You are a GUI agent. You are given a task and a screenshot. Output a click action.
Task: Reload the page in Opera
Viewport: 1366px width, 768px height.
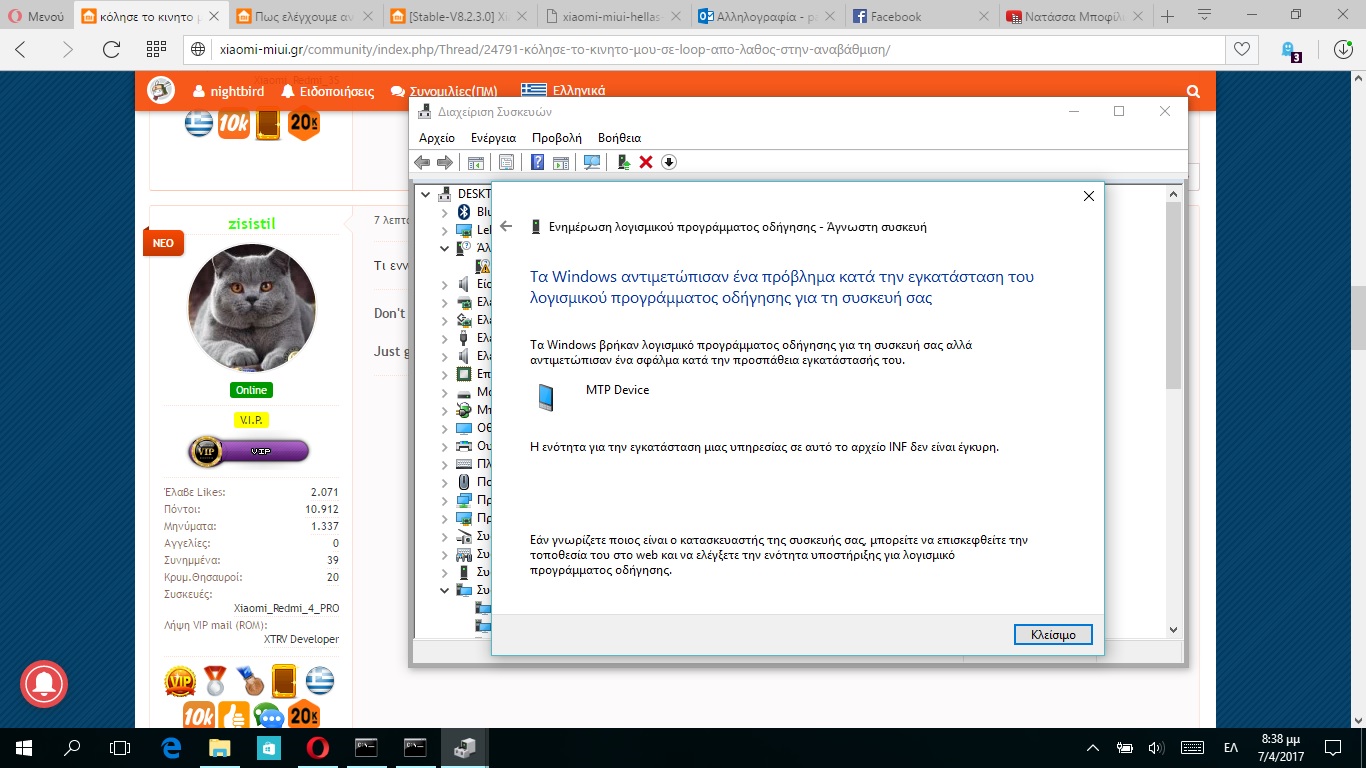[x=111, y=49]
